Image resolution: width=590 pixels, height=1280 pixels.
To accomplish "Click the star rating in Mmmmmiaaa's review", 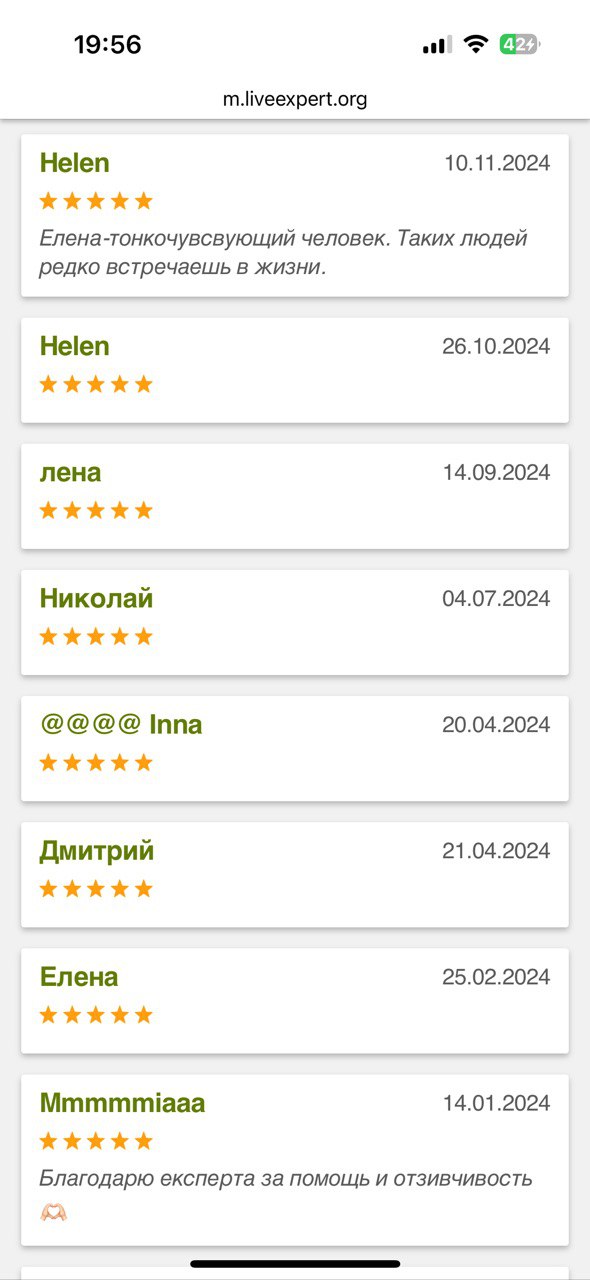I will click(x=96, y=1140).
